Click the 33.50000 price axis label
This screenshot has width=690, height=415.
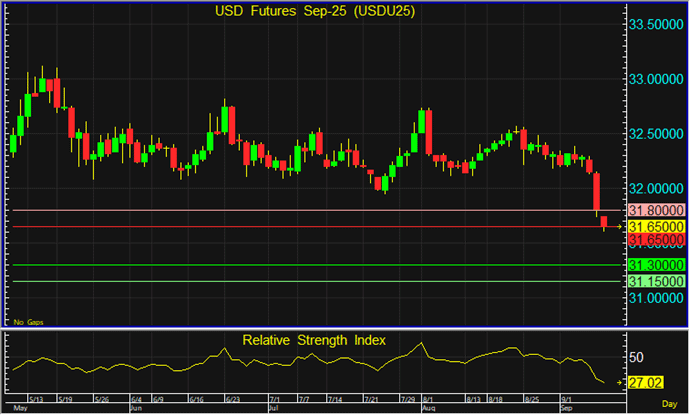click(655, 23)
